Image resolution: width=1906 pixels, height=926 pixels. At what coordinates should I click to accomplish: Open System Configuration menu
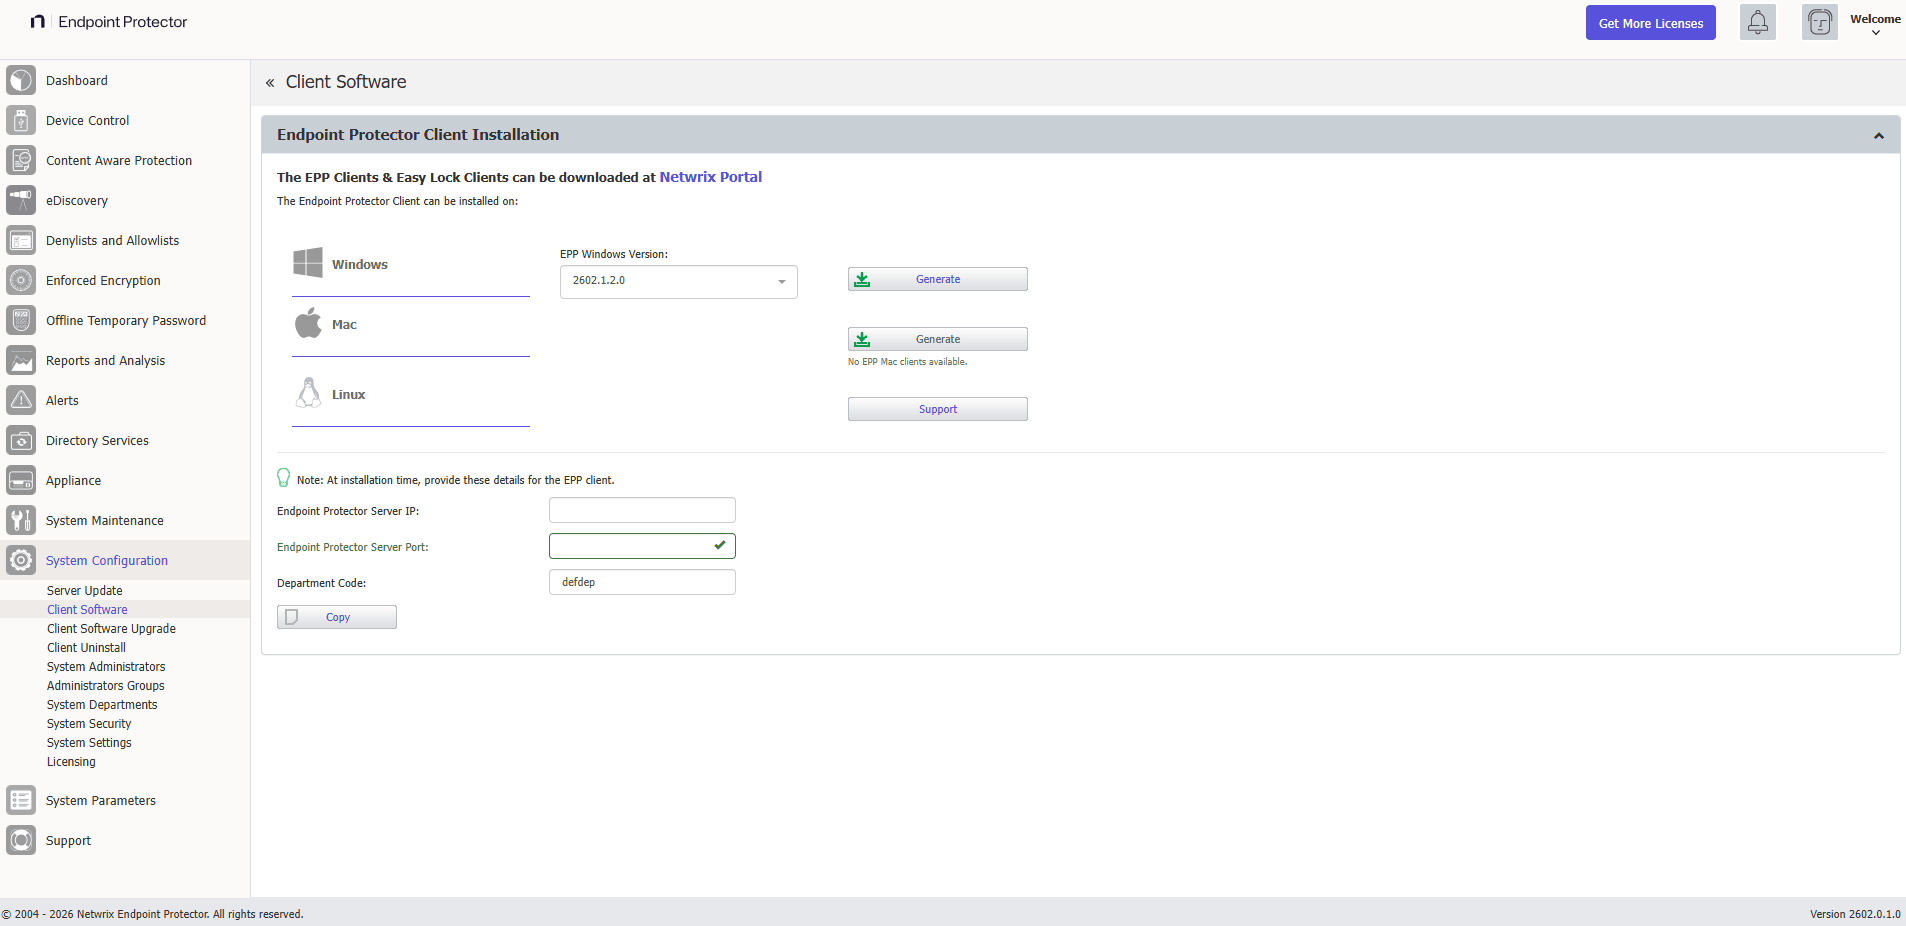[x=107, y=561]
